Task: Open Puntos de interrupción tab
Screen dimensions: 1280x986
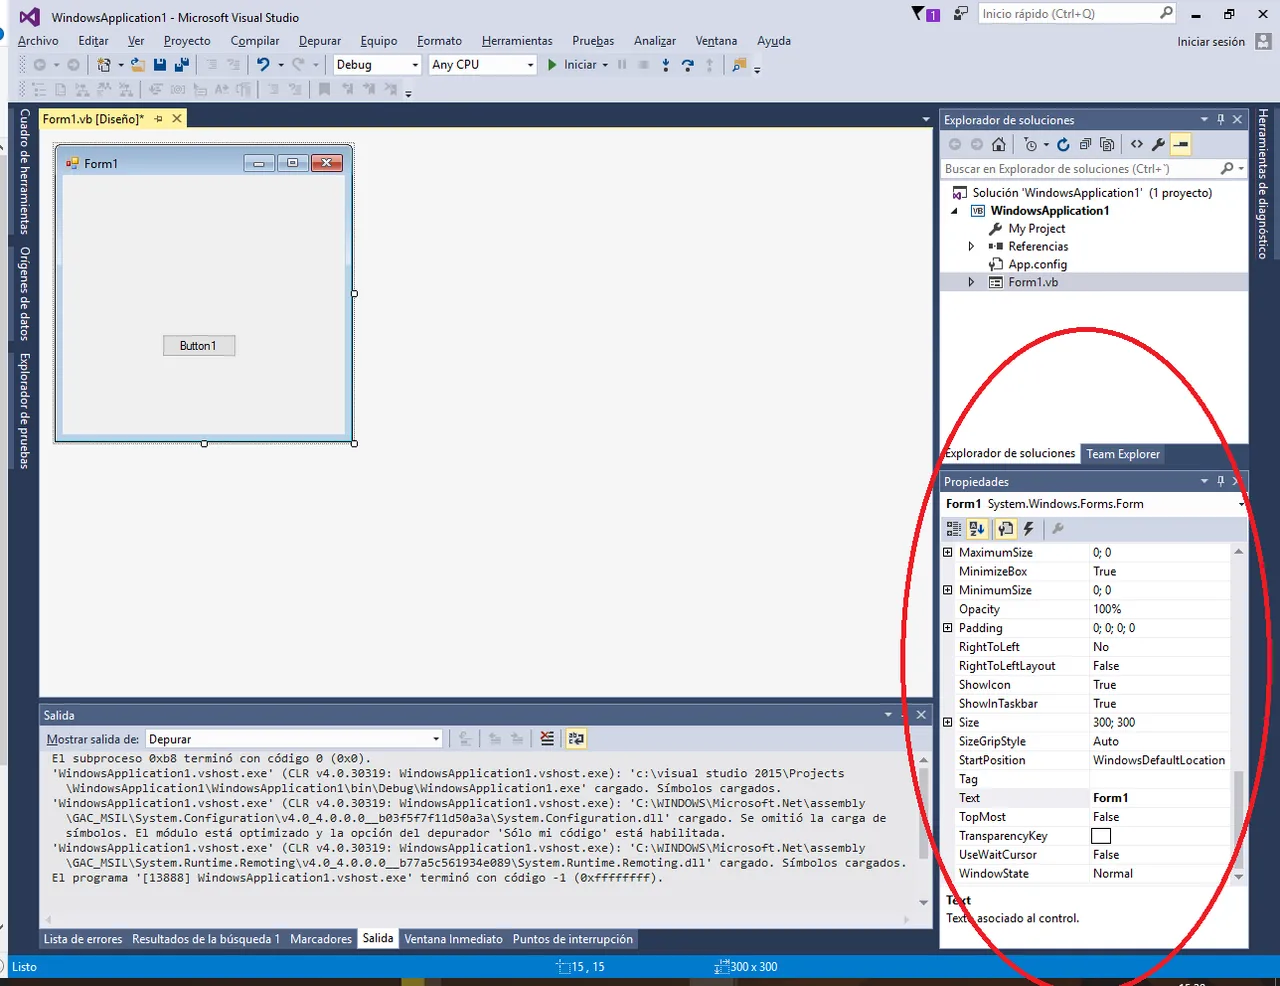Action: pyautogui.click(x=573, y=939)
